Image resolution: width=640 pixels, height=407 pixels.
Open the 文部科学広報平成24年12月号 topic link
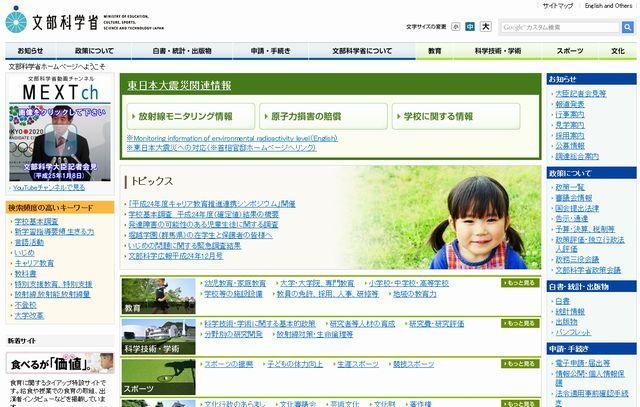pos(176,256)
